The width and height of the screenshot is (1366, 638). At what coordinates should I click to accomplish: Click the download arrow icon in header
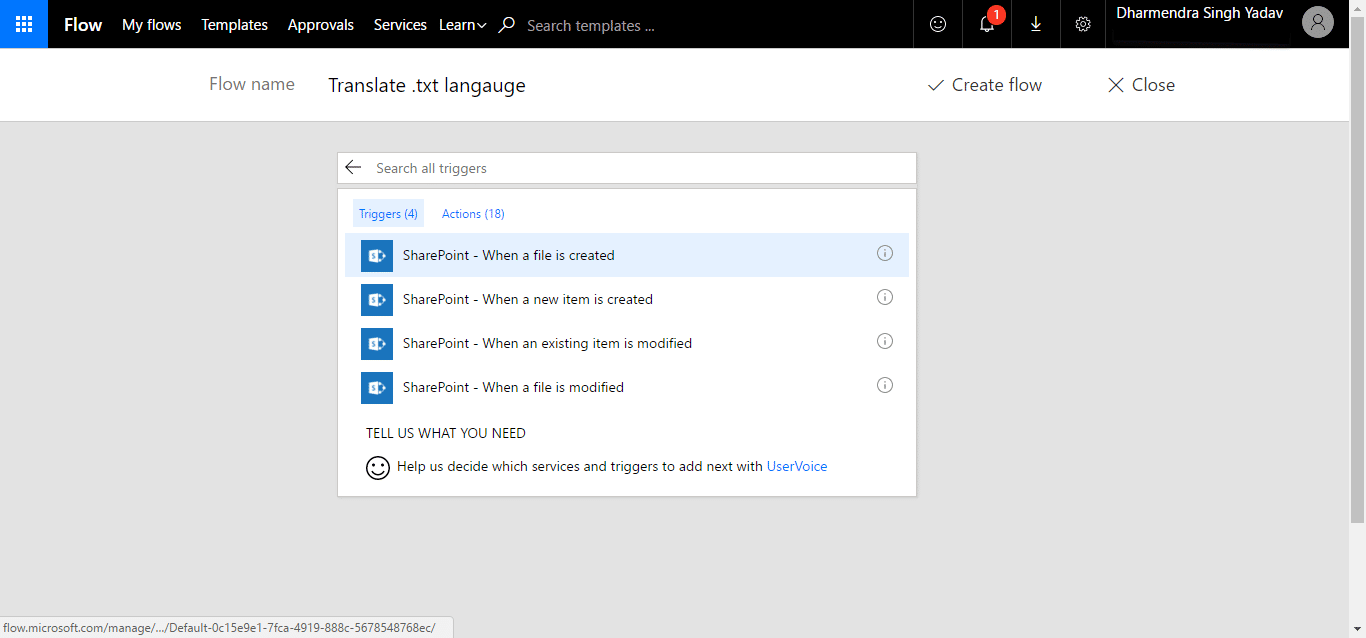[x=1036, y=24]
